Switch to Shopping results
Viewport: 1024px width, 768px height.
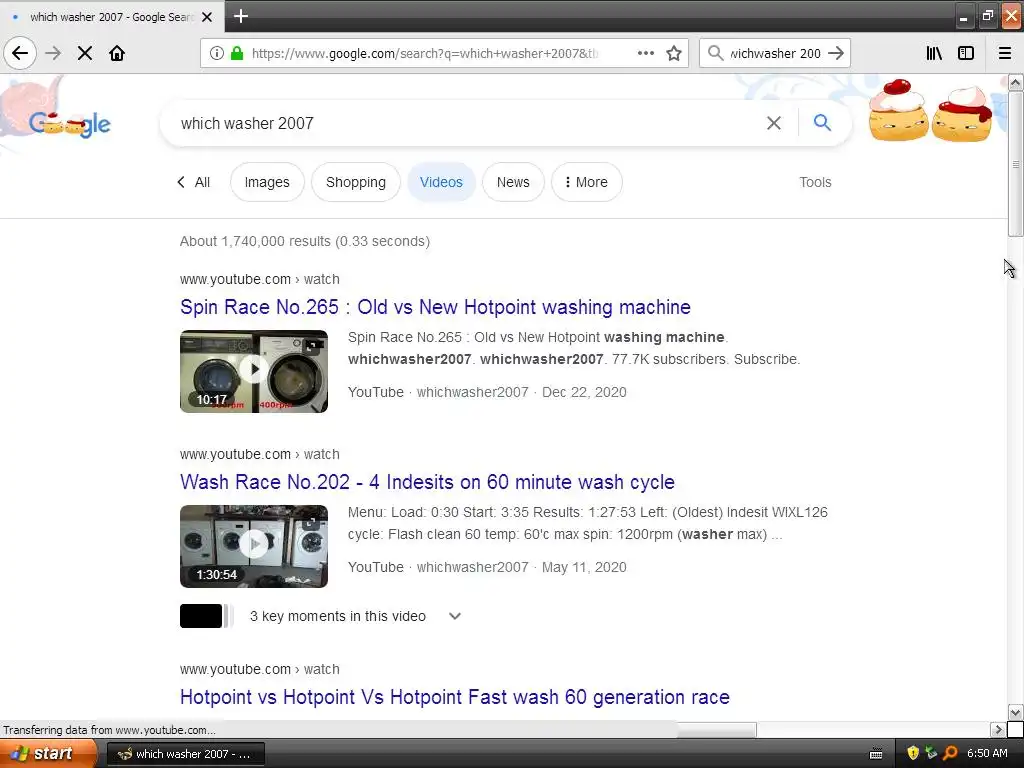click(x=356, y=182)
